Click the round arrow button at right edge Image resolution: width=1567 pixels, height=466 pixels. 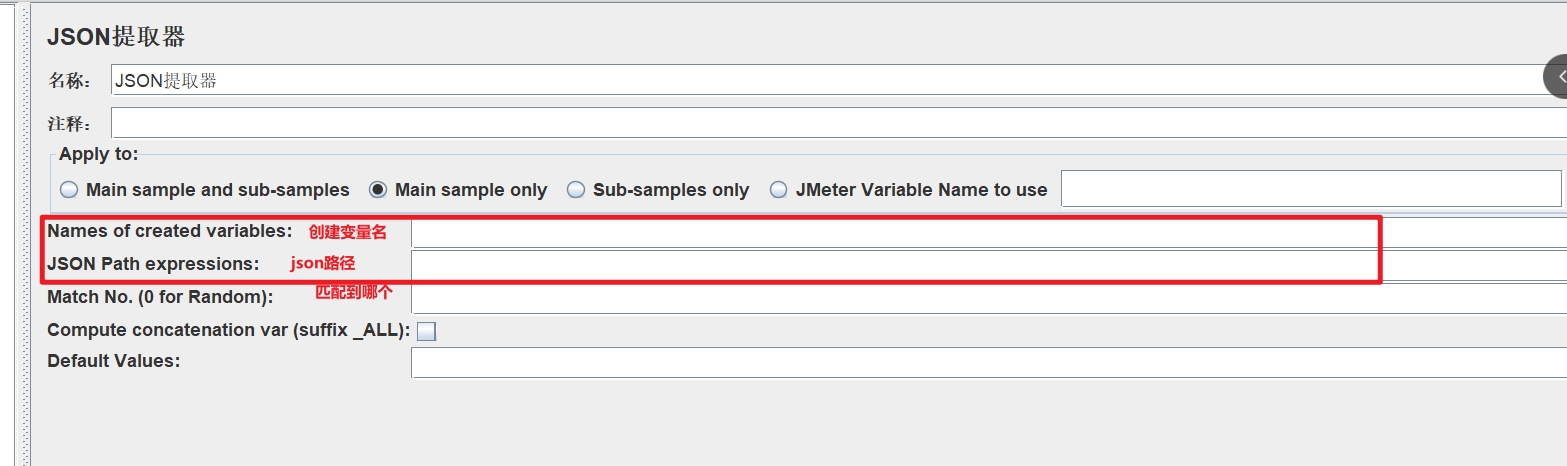coord(1556,76)
